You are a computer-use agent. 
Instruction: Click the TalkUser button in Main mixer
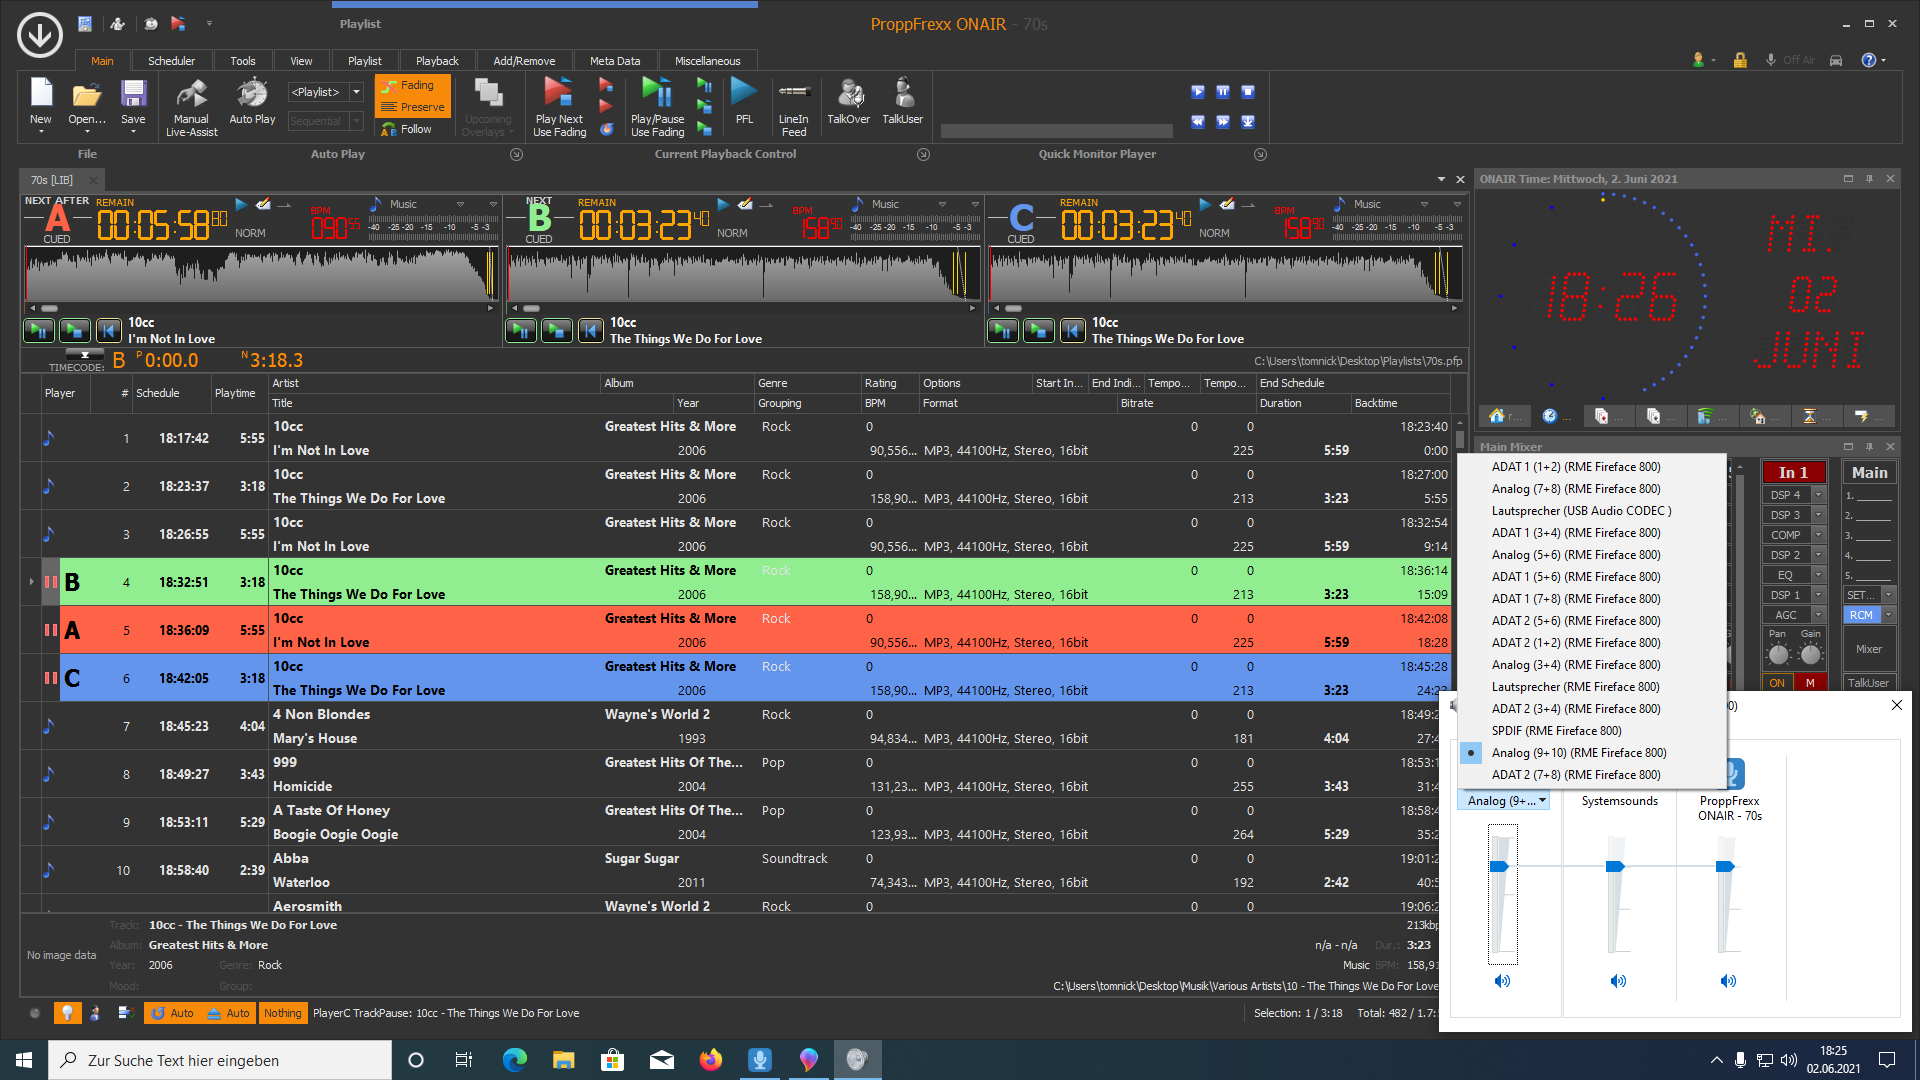(1868, 683)
